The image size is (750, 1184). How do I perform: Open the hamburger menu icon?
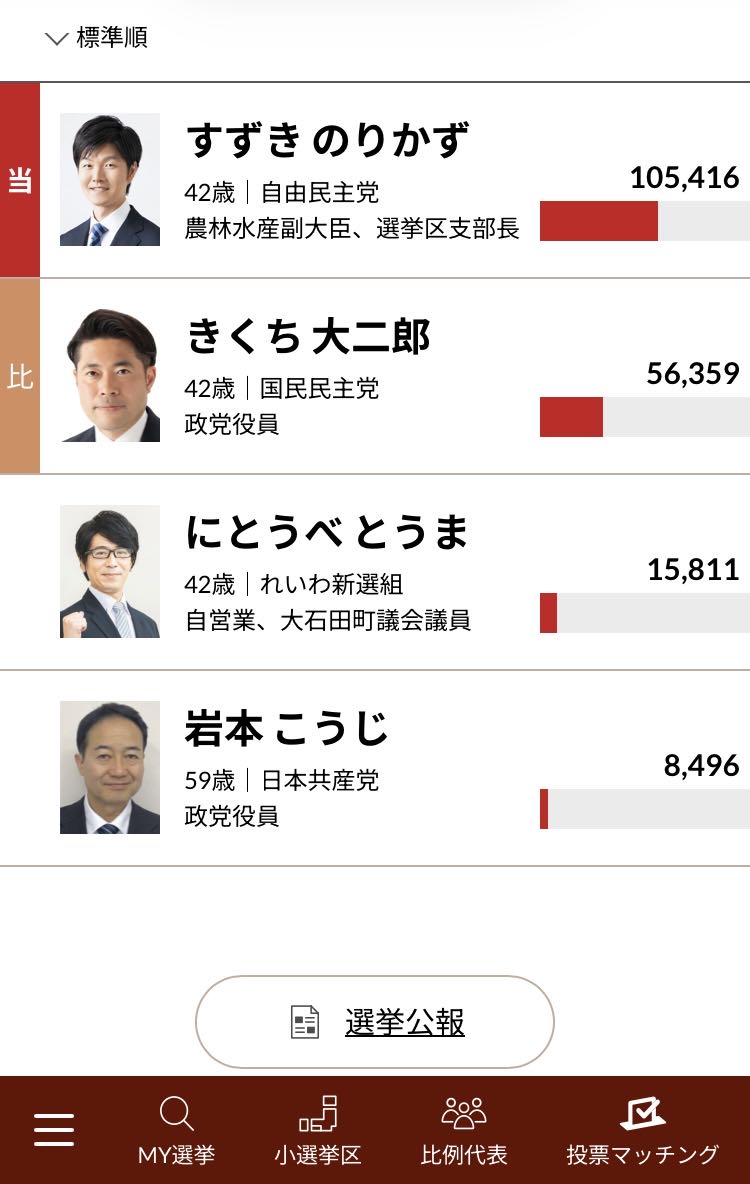[x=54, y=1130]
